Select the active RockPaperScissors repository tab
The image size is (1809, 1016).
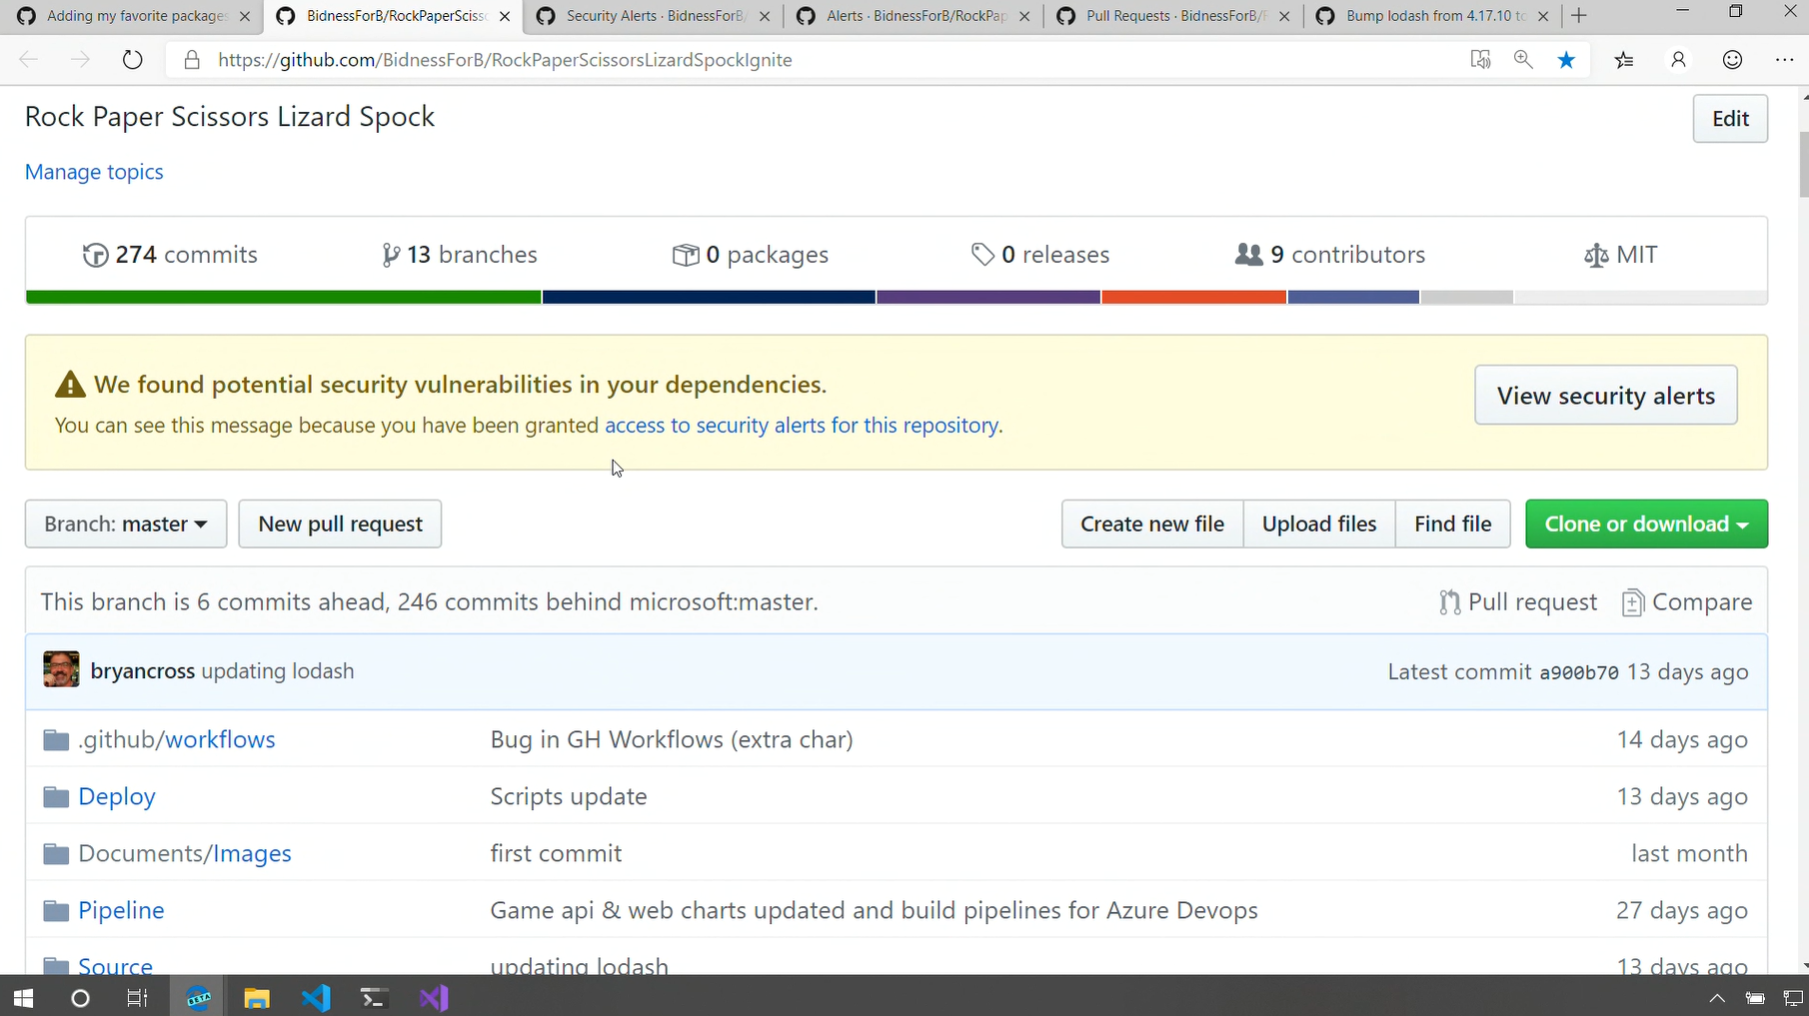coord(393,16)
